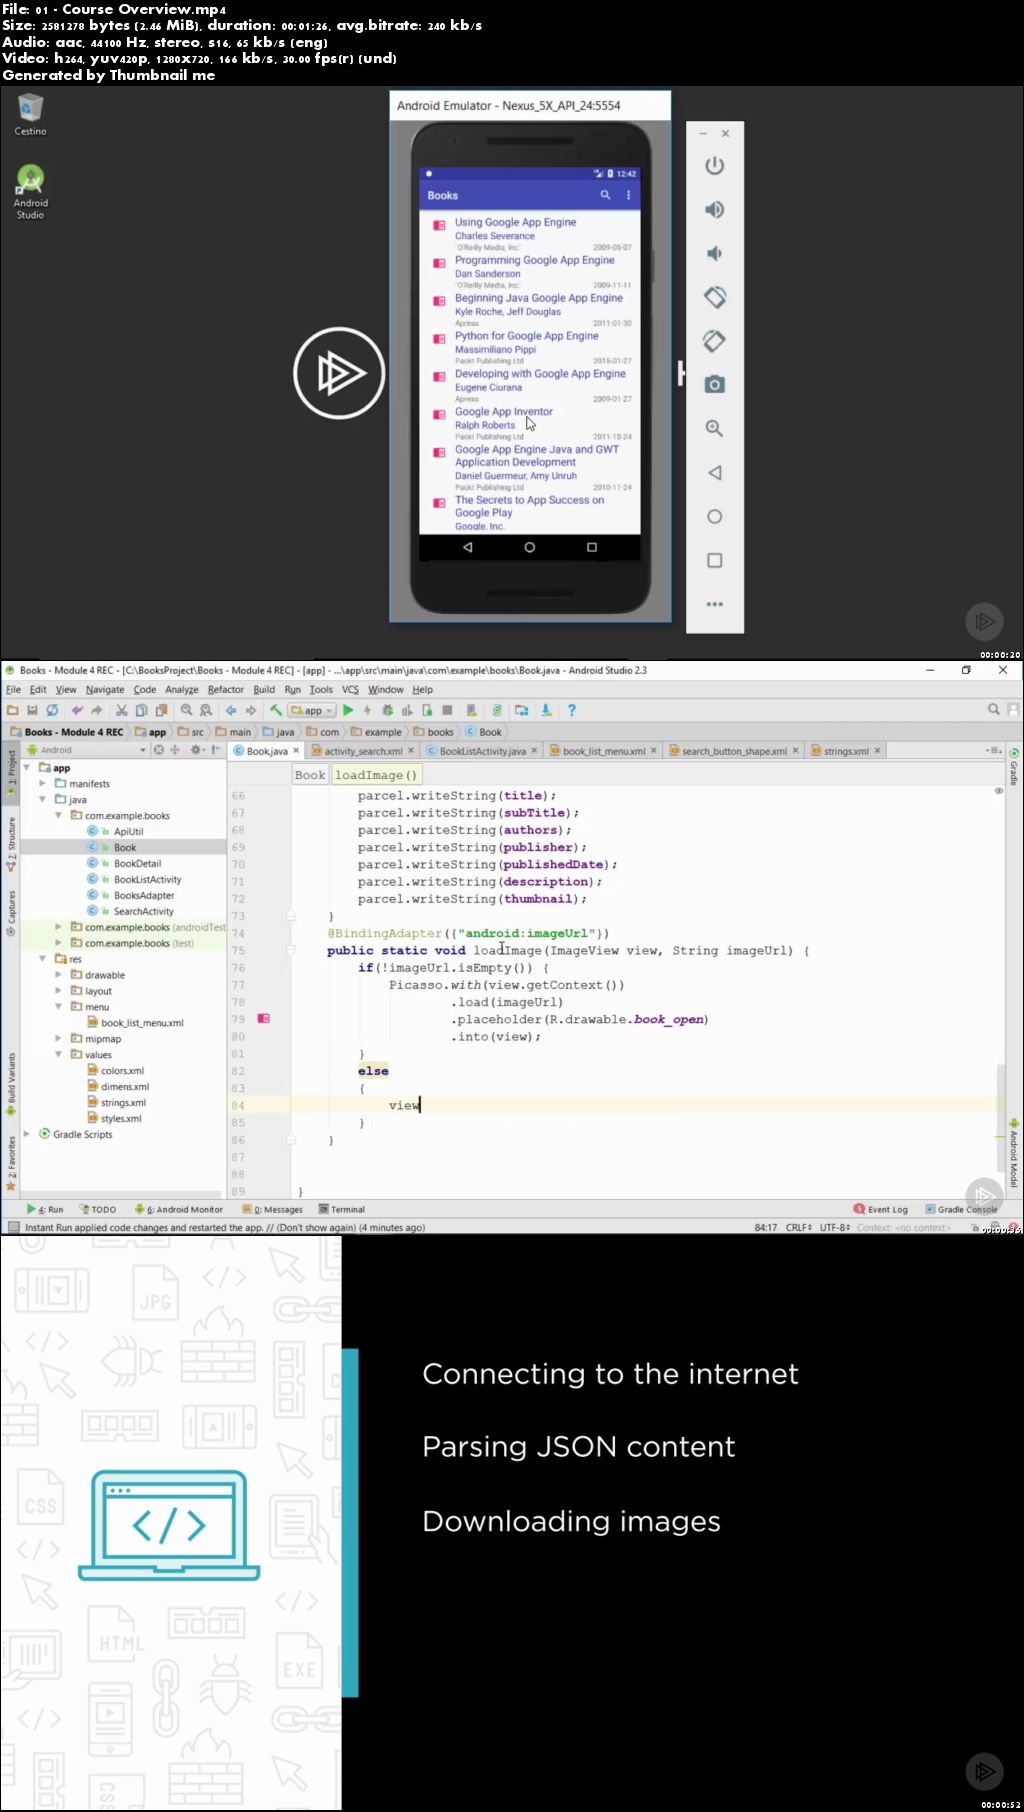Switch to the activity_search.xml tab

362,751
